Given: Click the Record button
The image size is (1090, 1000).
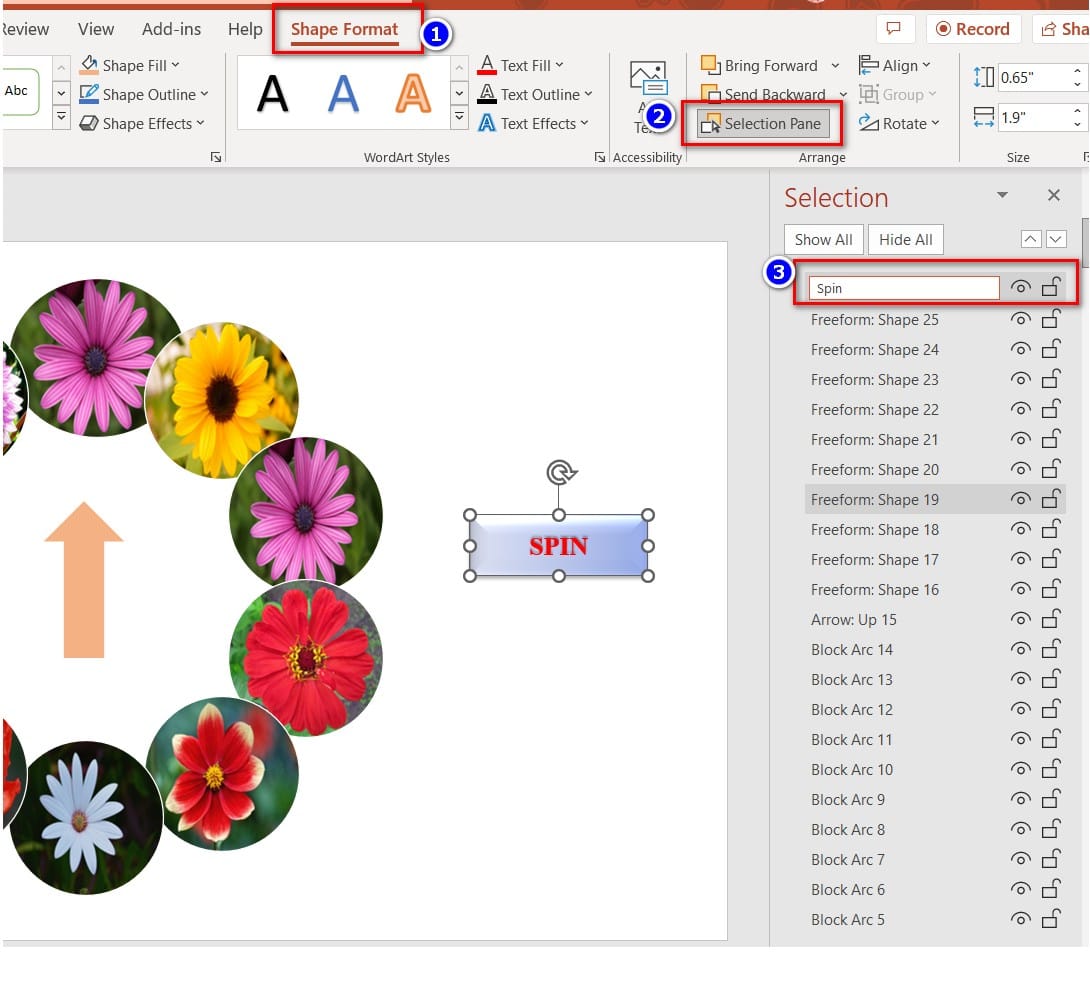Looking at the screenshot, I should (973, 28).
